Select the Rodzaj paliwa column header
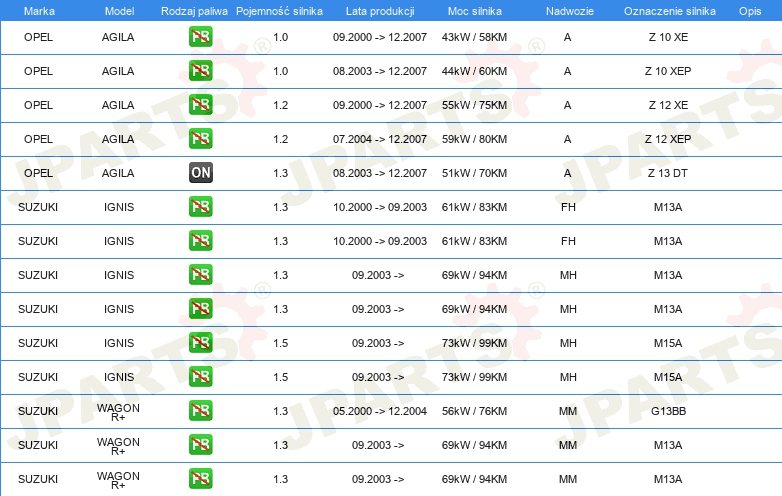Screen dimensions: 782x496 pos(194,11)
